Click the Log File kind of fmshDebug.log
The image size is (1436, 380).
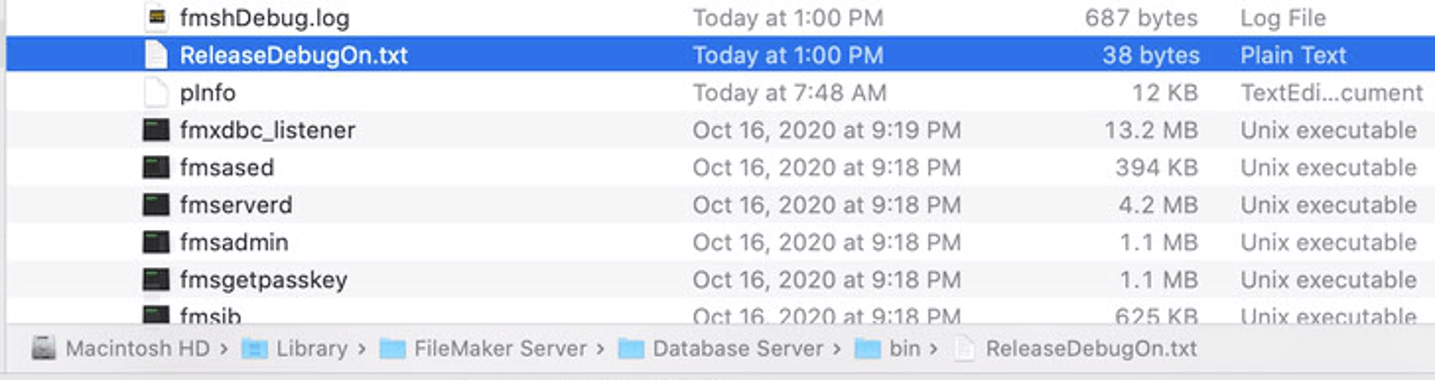1283,18
